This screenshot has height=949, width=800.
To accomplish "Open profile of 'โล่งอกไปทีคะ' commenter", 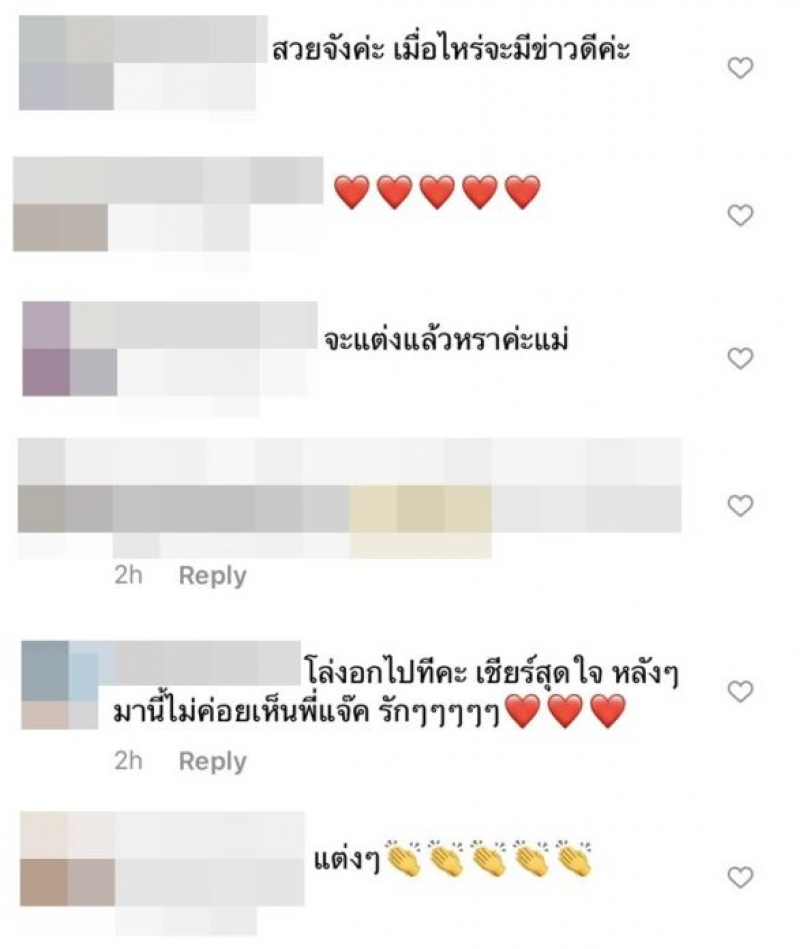I will 160,663.
